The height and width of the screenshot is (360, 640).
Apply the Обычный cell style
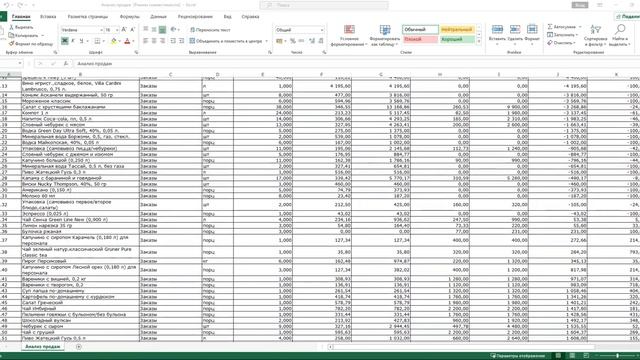[x=420, y=29]
